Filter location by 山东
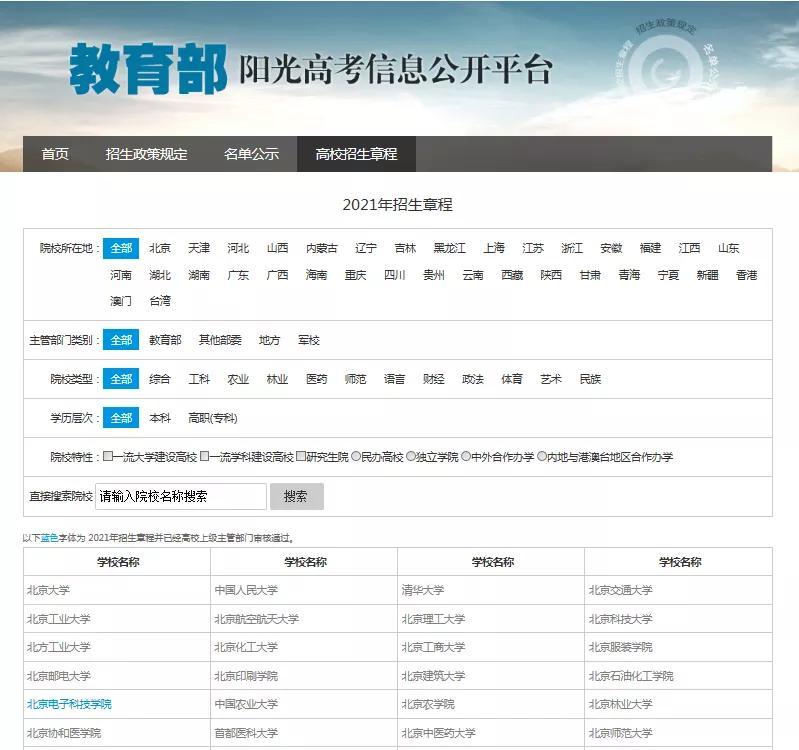The height and width of the screenshot is (750, 799). (728, 248)
